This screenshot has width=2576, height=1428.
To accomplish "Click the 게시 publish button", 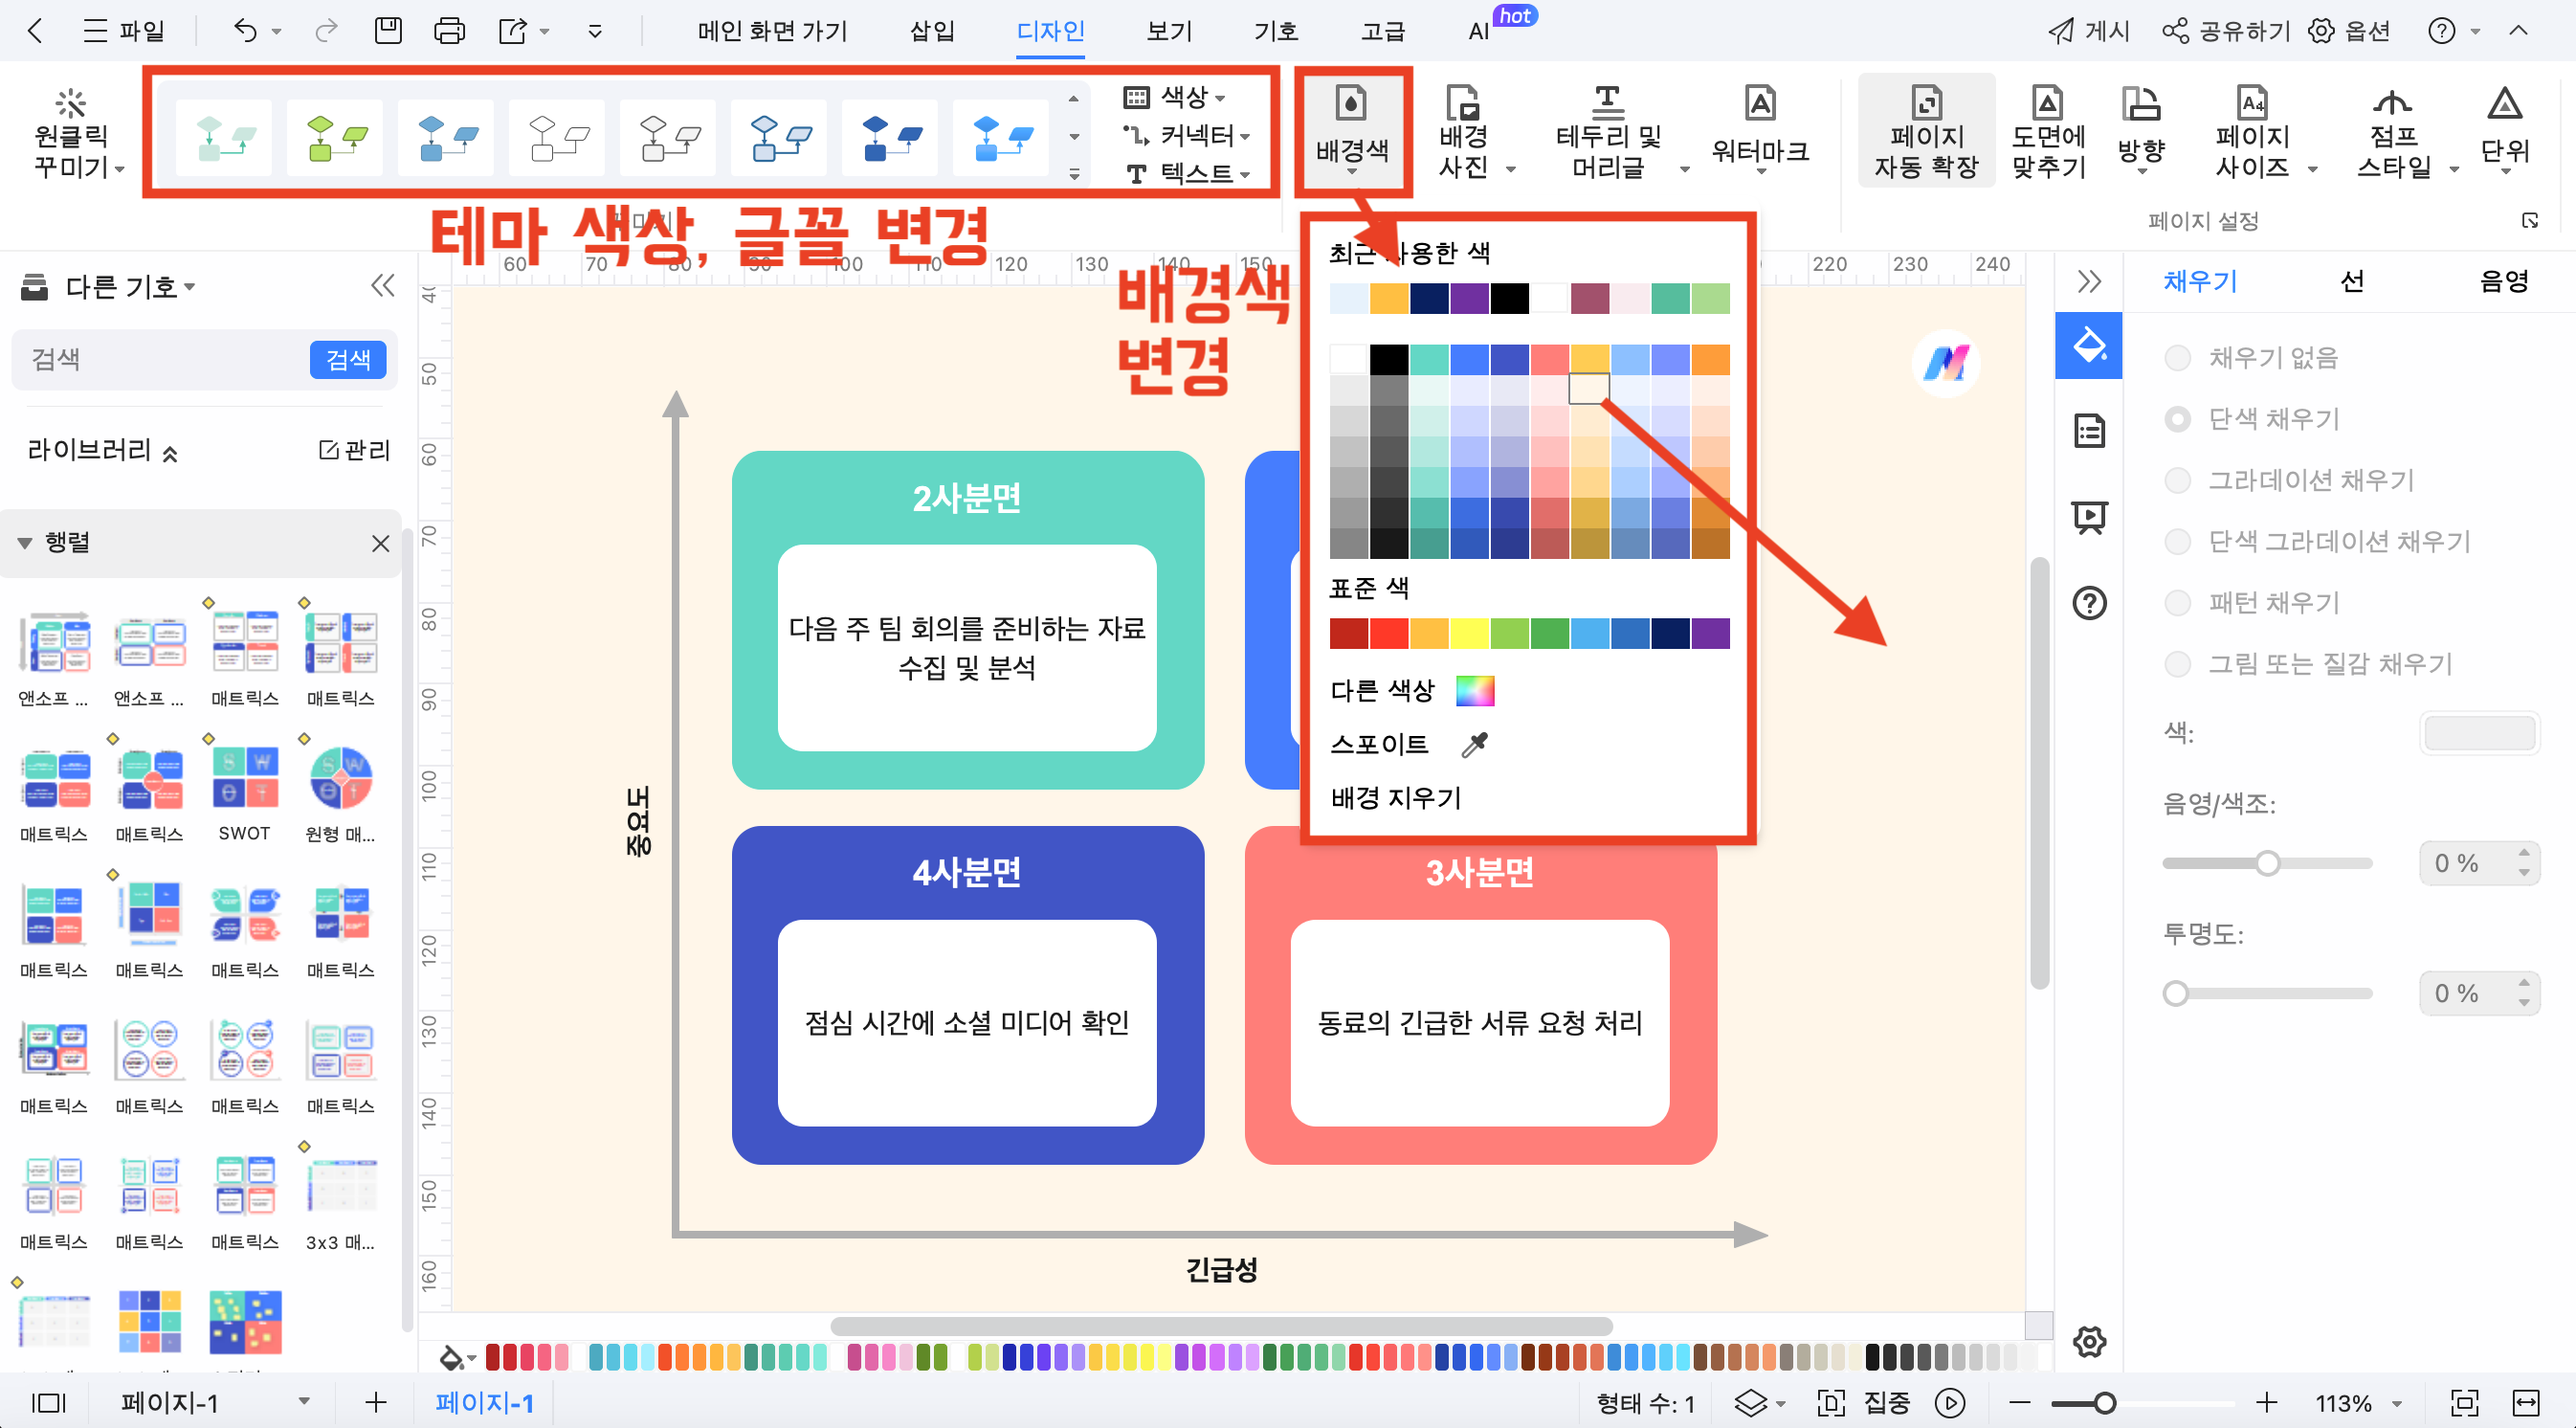I will tap(2088, 31).
